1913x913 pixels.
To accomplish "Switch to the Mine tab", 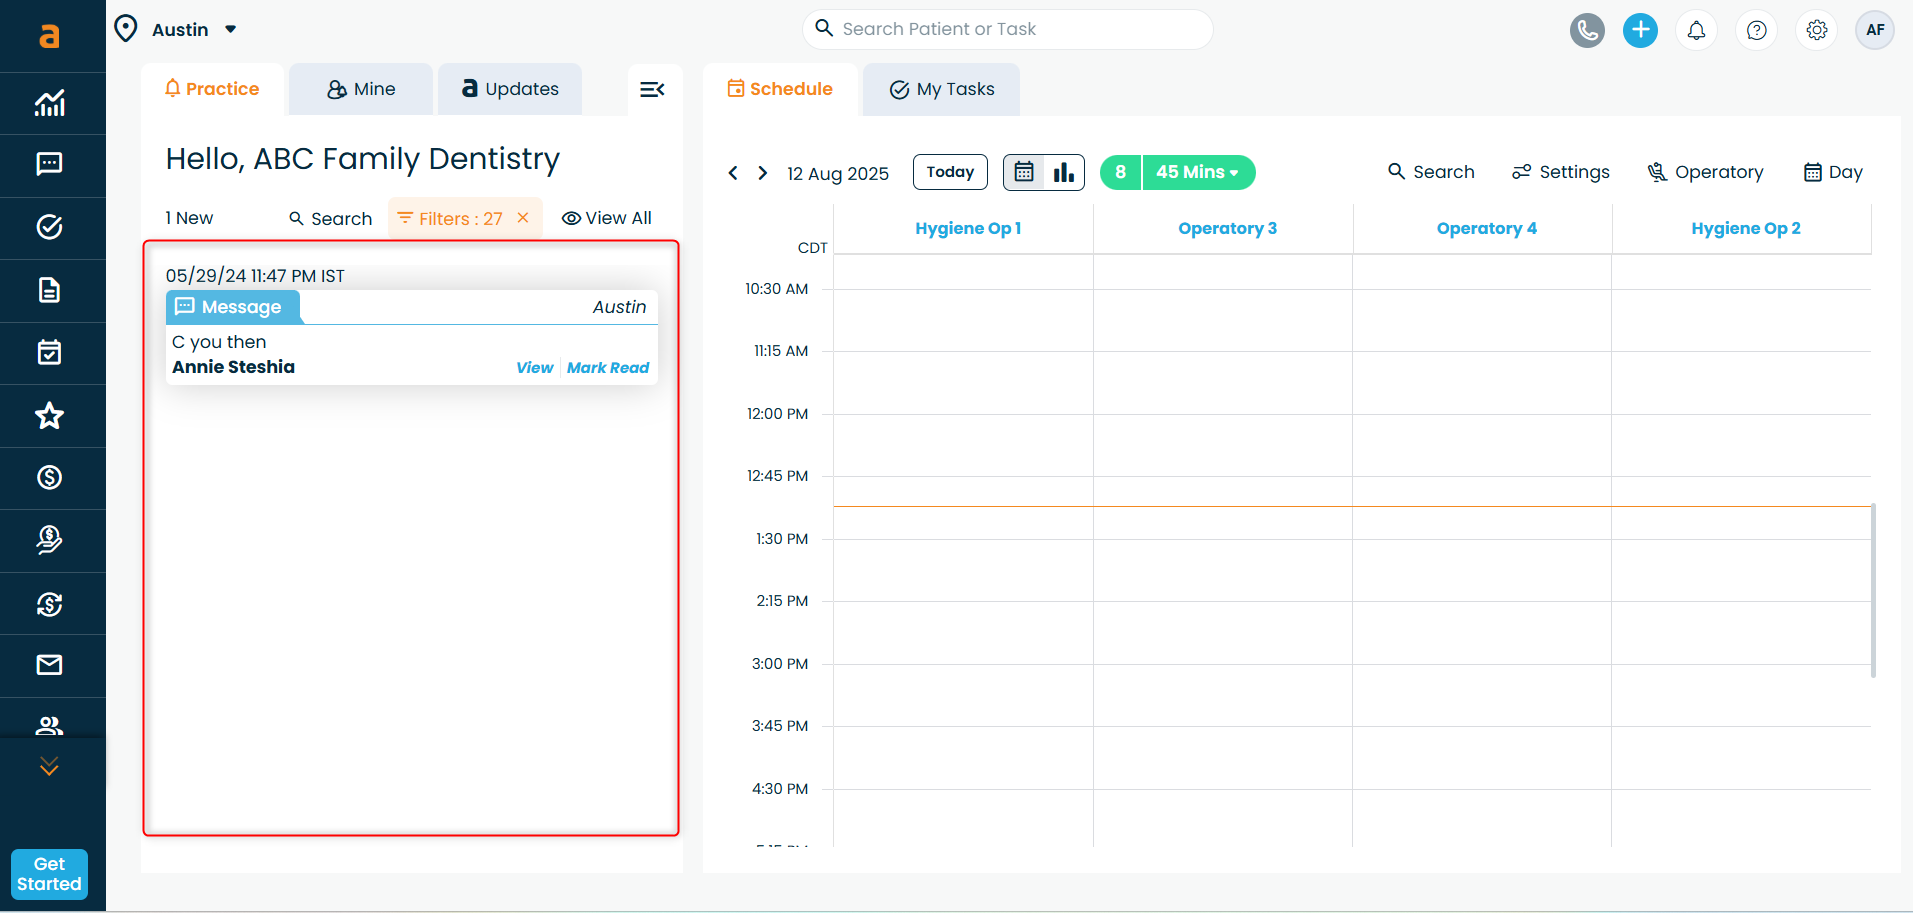I will [x=361, y=89].
